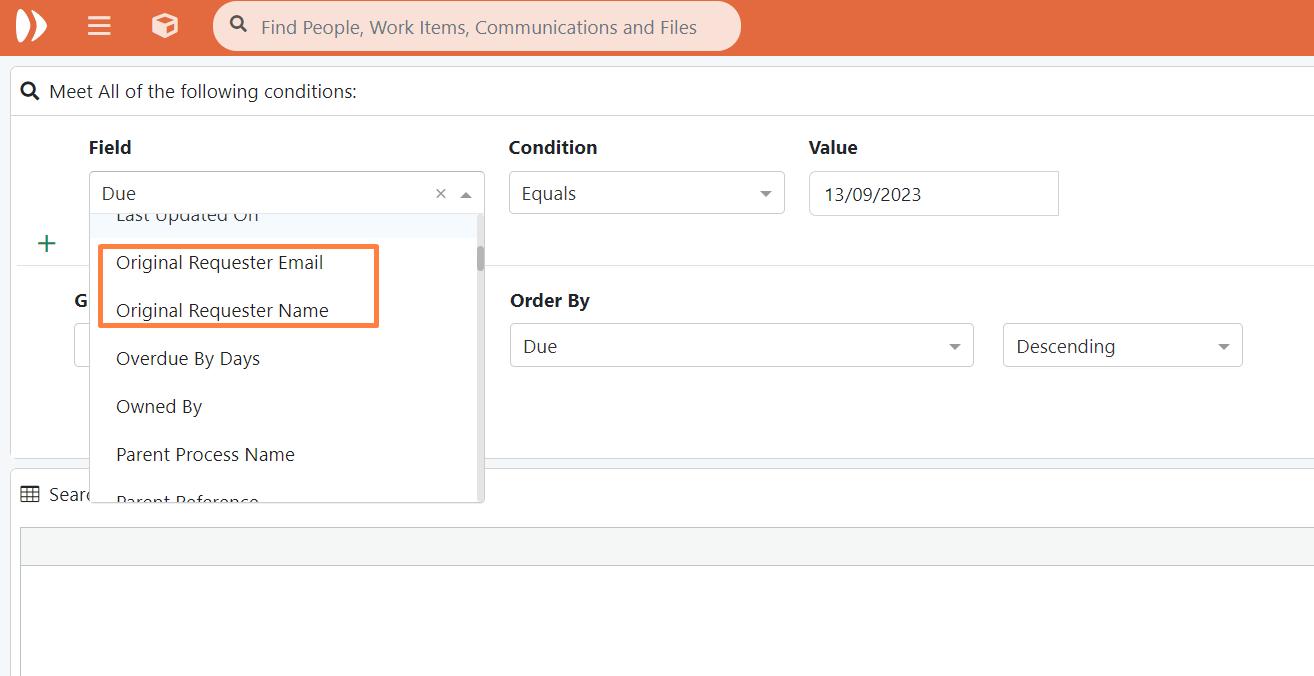Select Original Requester Name from the list
1314x676 pixels.
[x=222, y=311]
